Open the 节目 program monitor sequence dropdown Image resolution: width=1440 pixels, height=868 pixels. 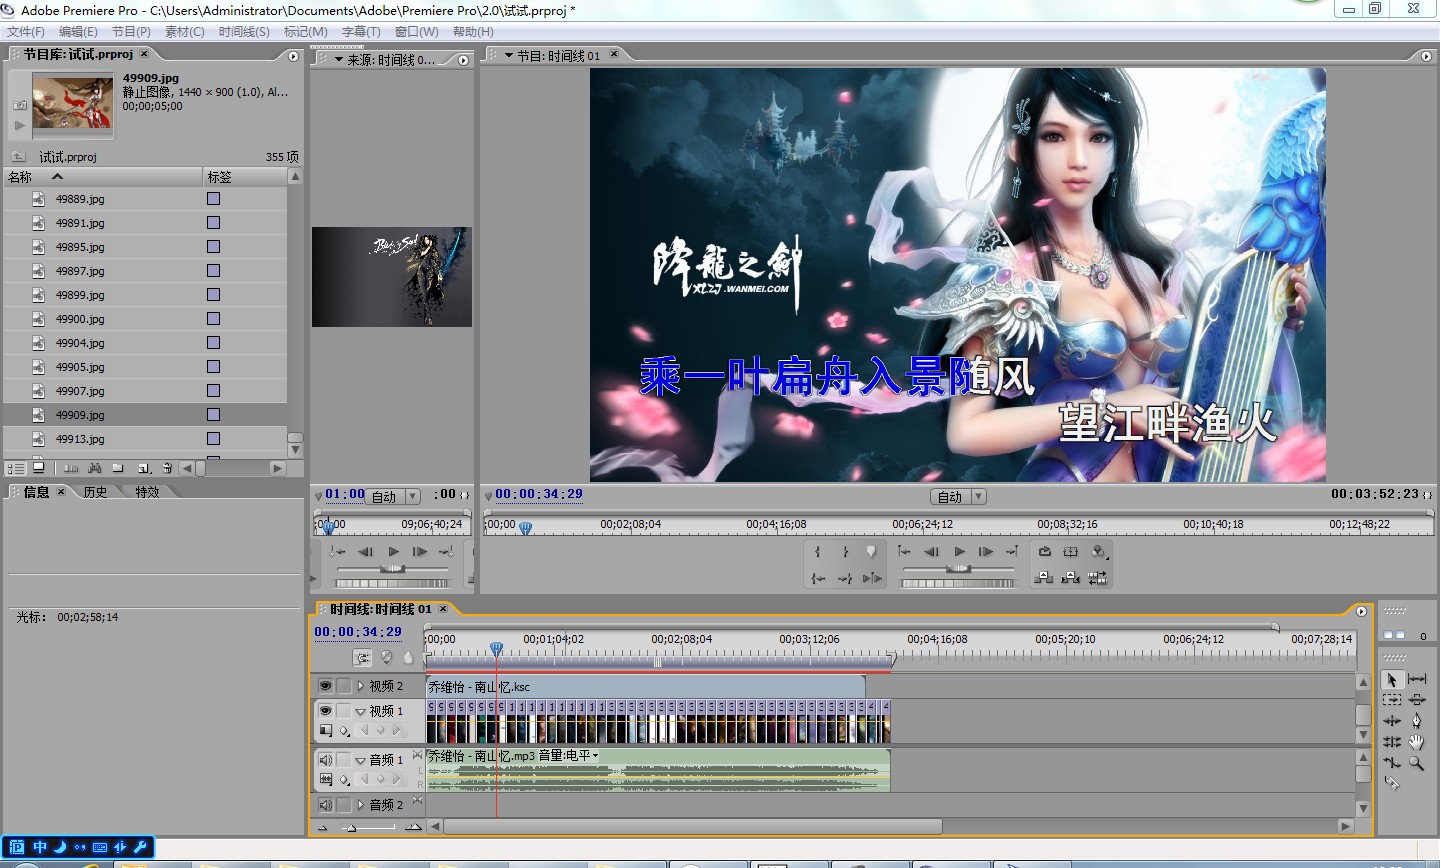point(509,56)
